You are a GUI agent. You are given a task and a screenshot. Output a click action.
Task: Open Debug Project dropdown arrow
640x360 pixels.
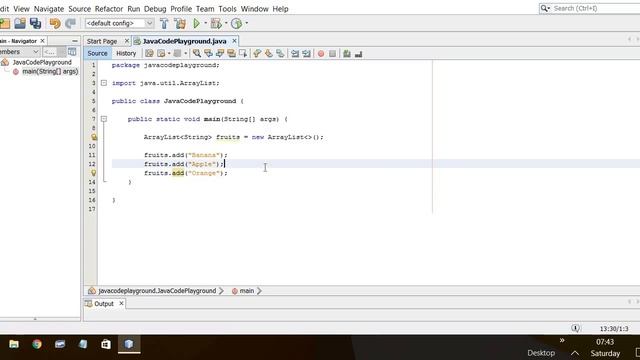(x=226, y=23)
